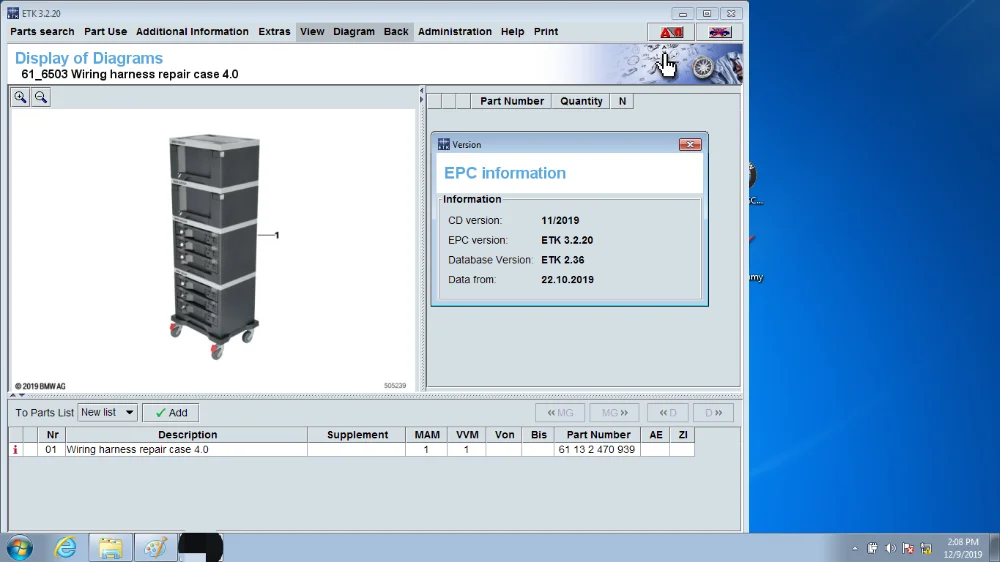Click the volume icon in system tray
The image size is (1000, 562).
pyautogui.click(x=890, y=549)
